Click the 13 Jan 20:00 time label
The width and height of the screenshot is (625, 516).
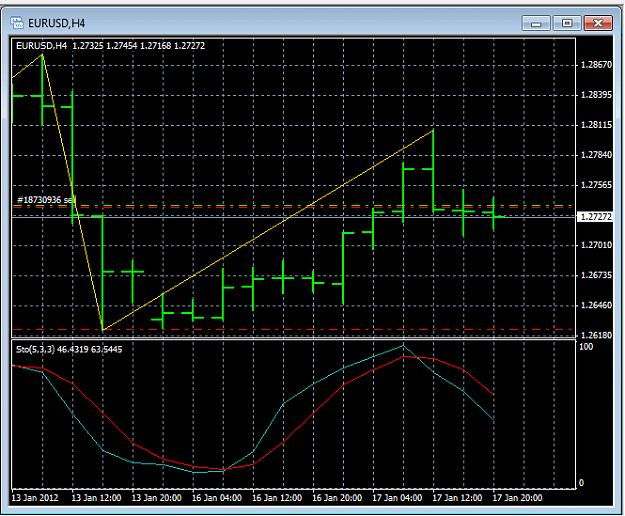(x=156, y=498)
